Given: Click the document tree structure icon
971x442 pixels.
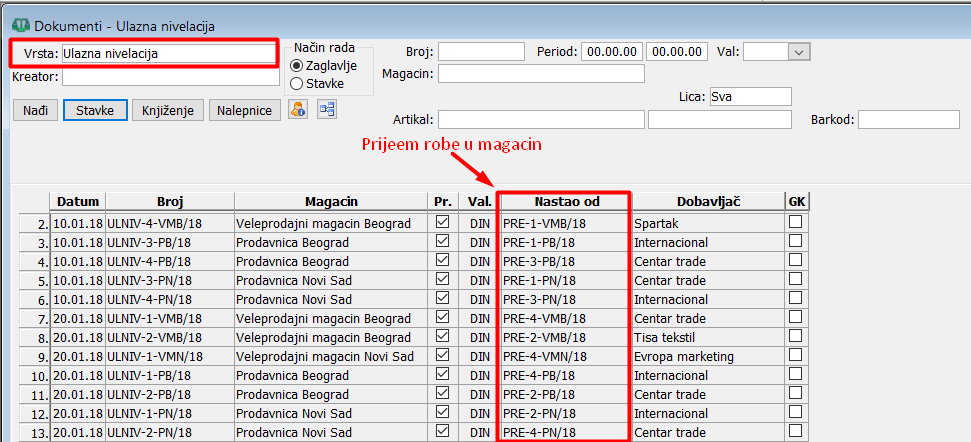Looking at the screenshot, I should point(327,110).
